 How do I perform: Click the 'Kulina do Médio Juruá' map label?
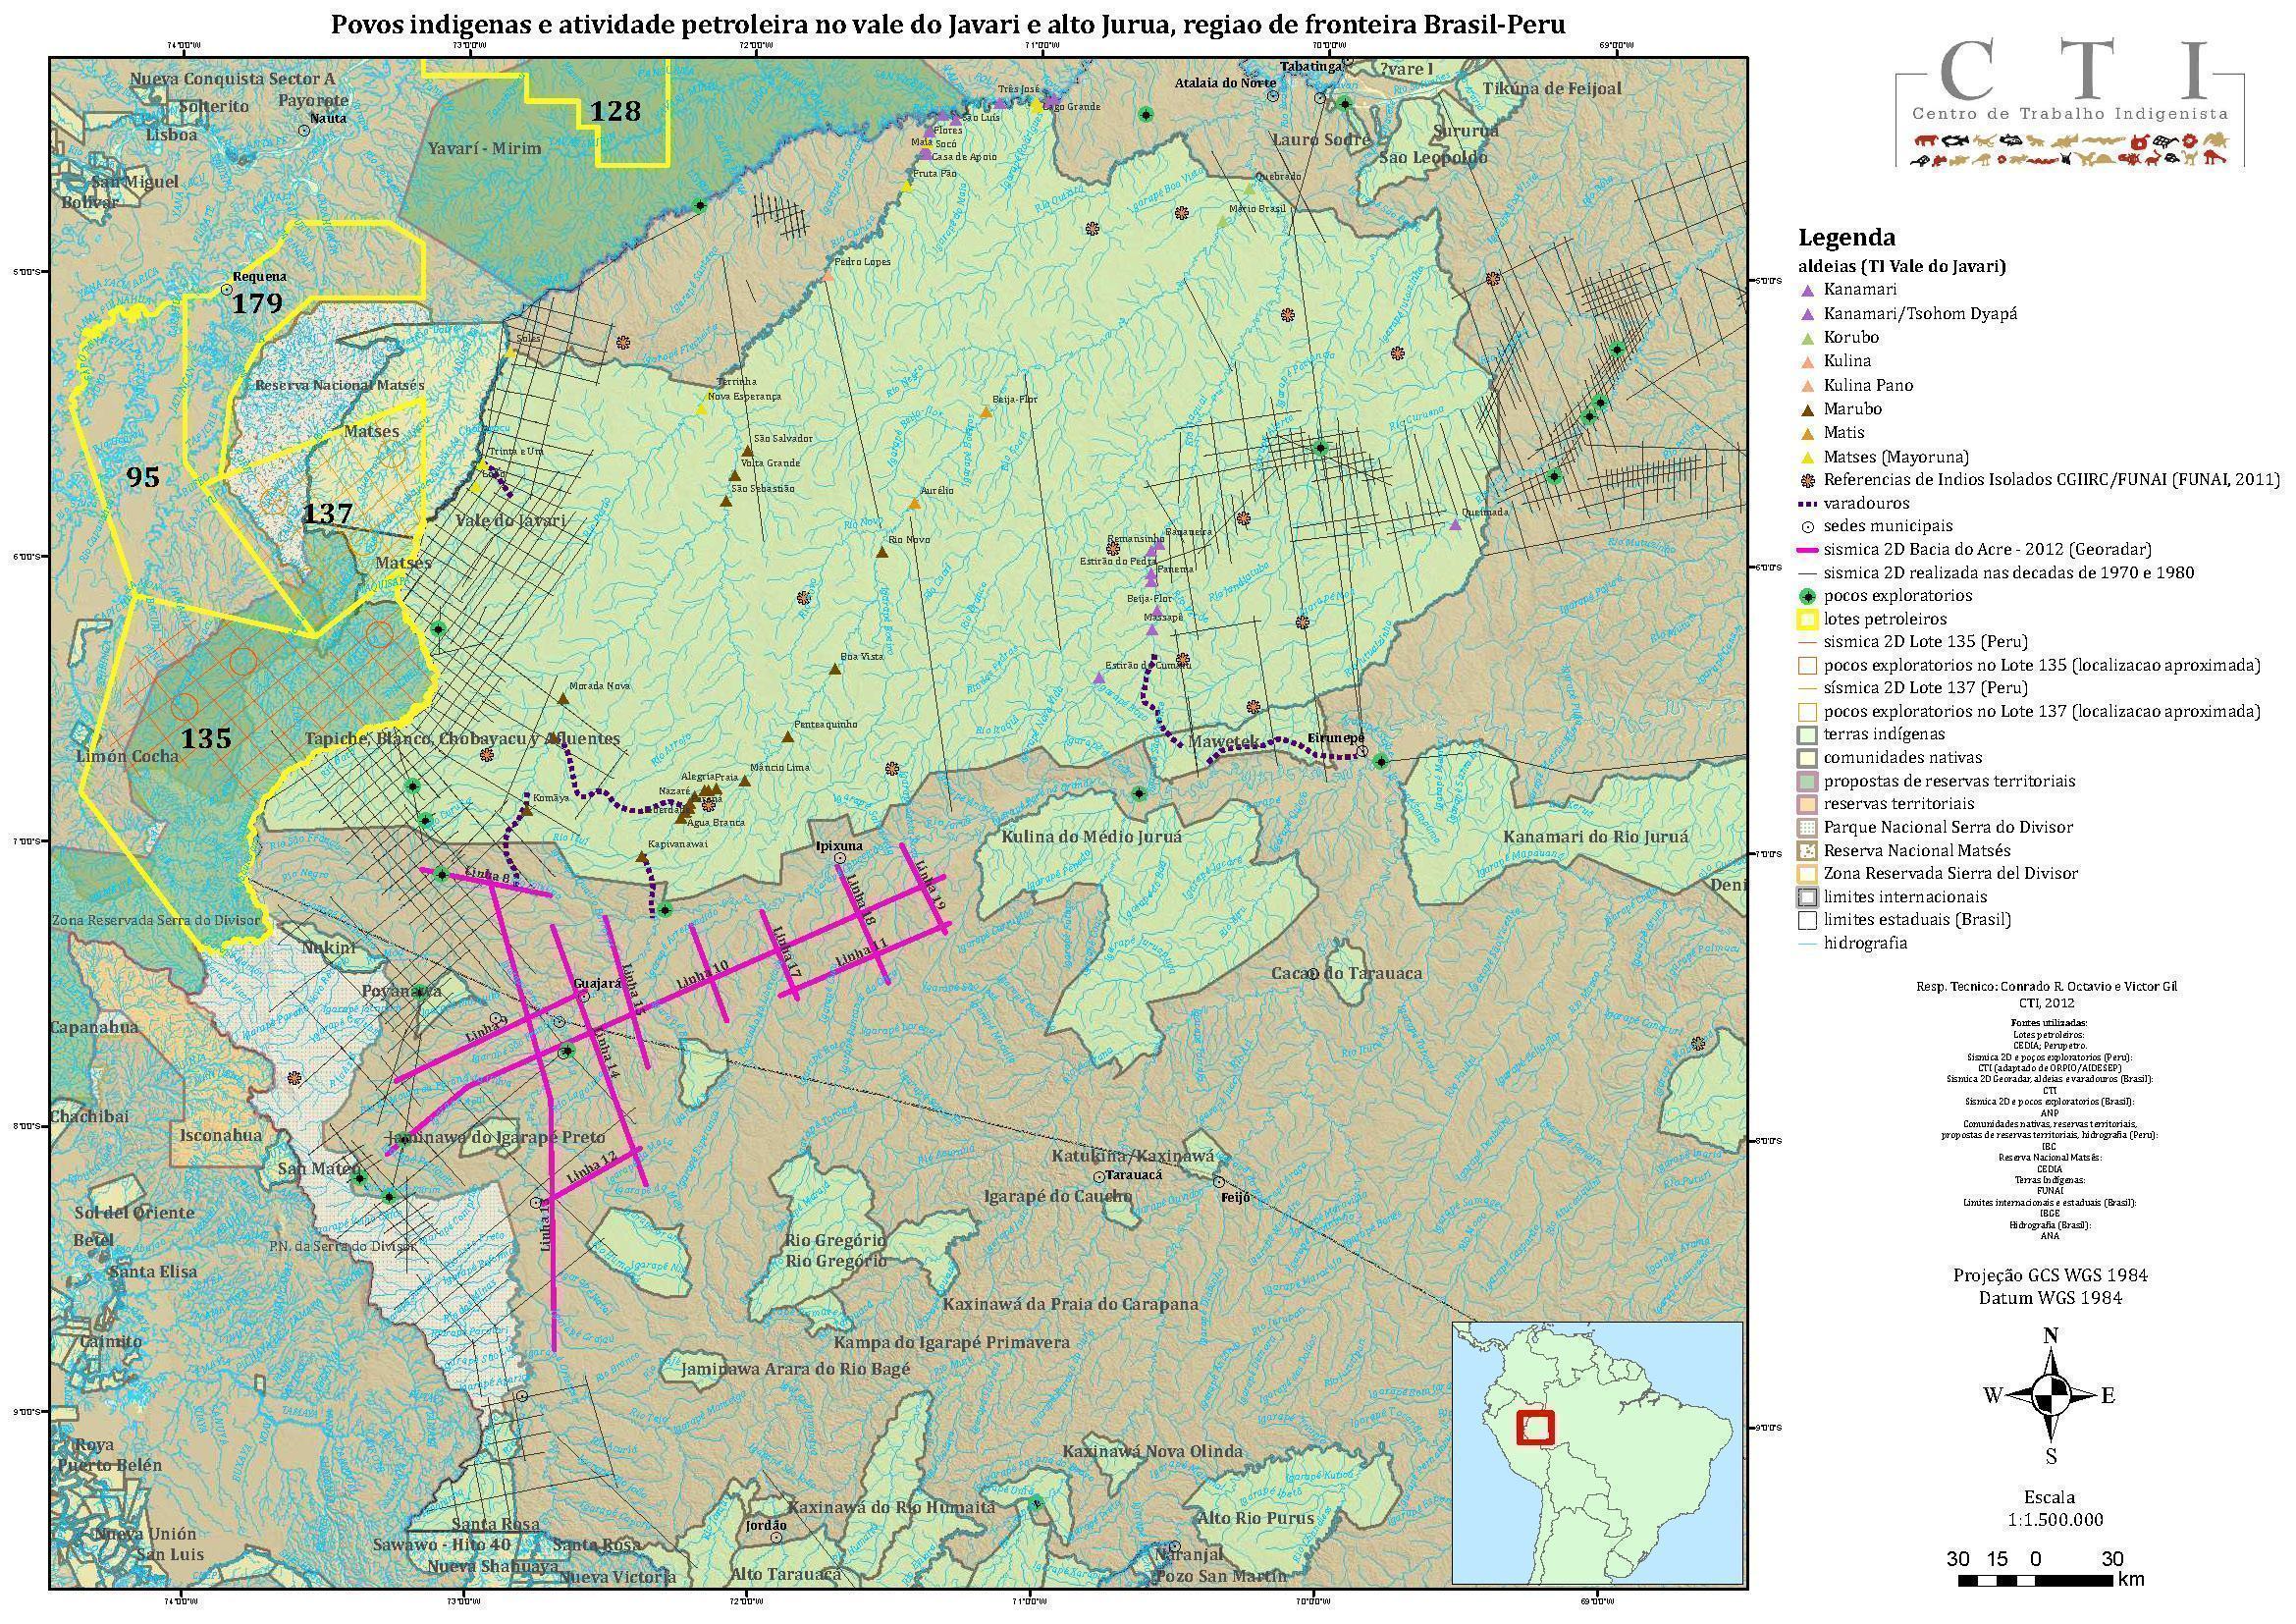(1092, 837)
